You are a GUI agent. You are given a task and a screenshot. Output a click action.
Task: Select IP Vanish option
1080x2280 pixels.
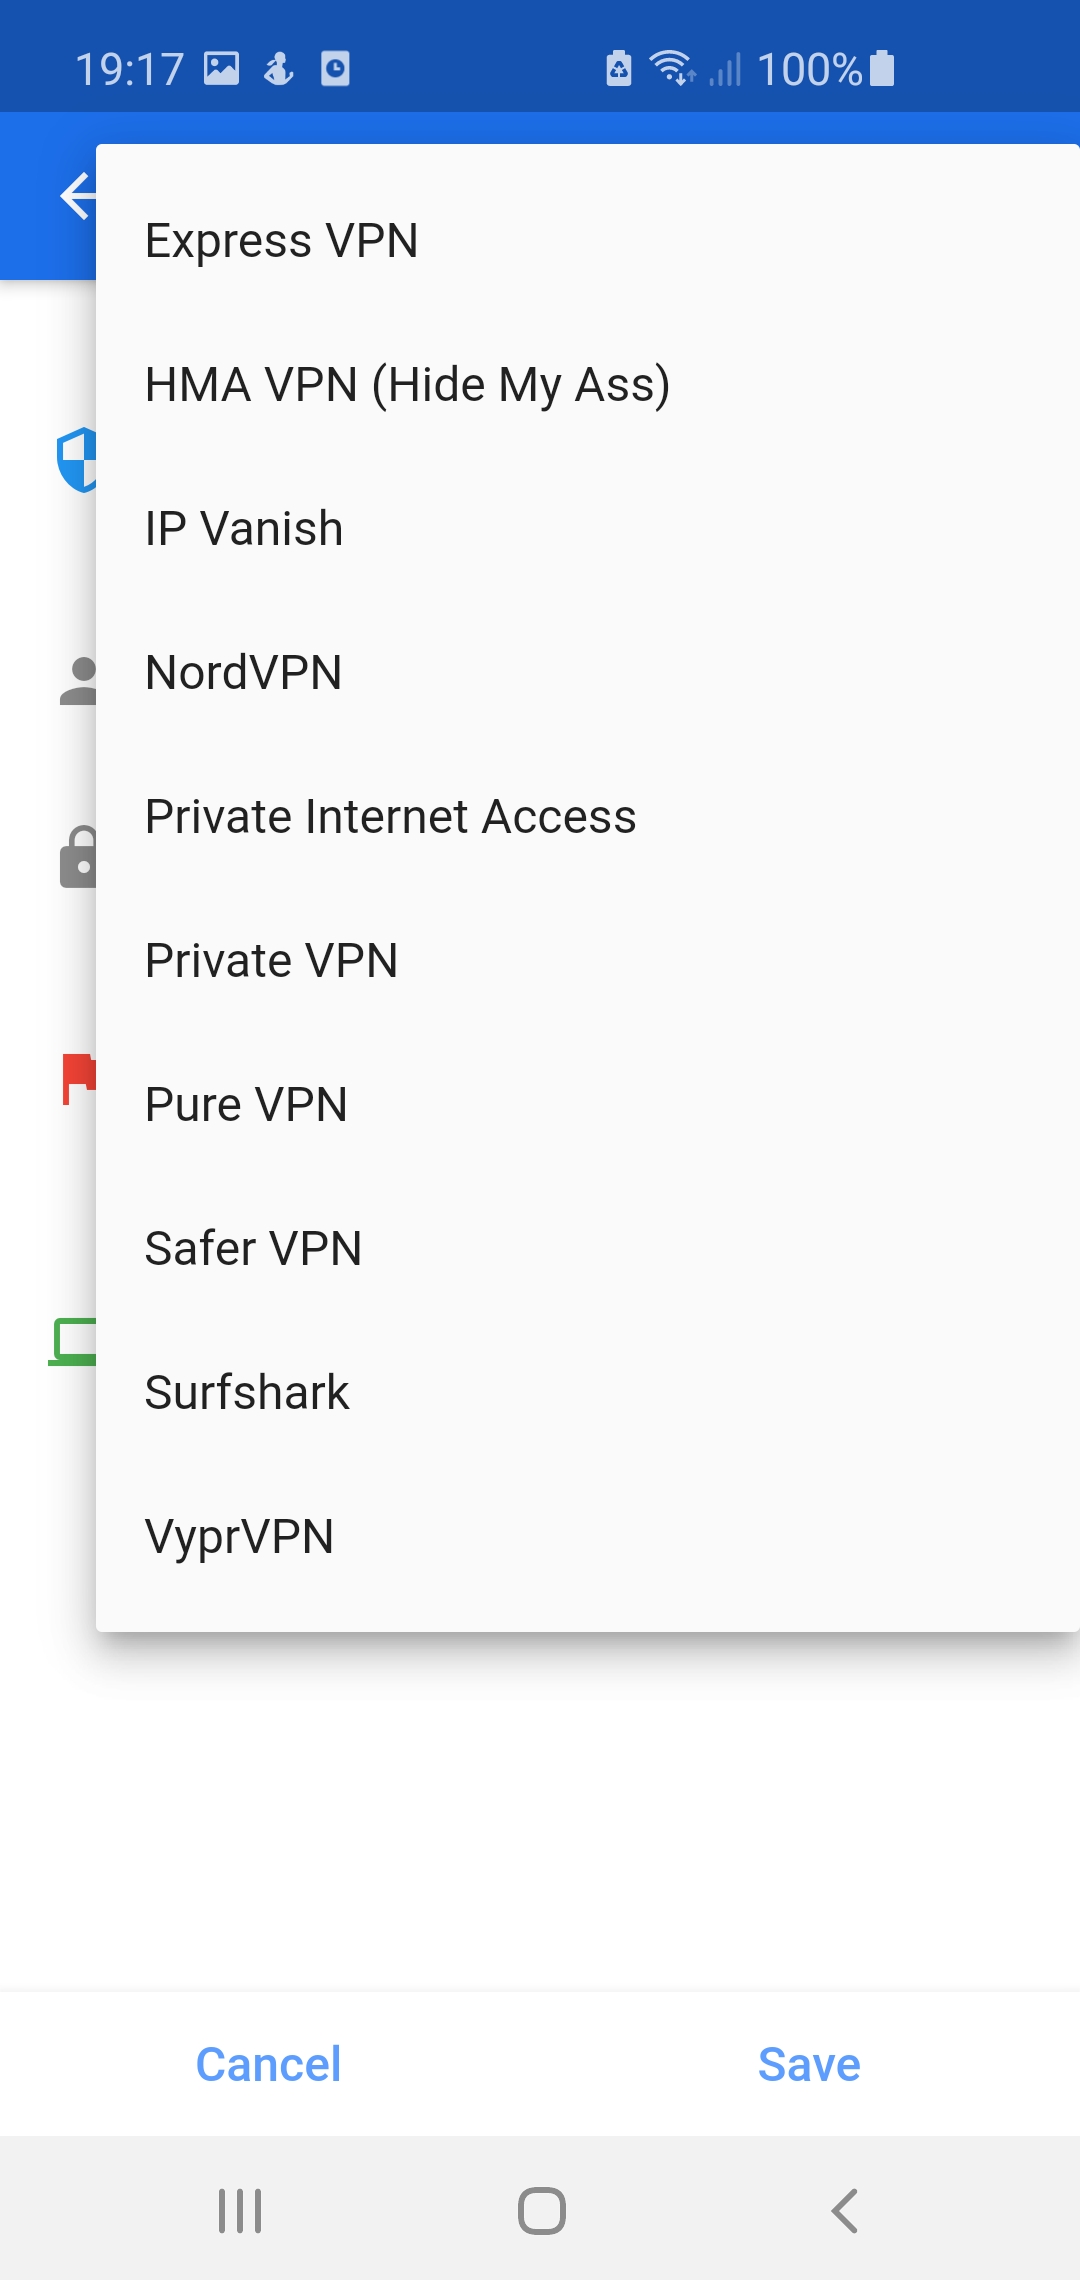[x=587, y=528]
